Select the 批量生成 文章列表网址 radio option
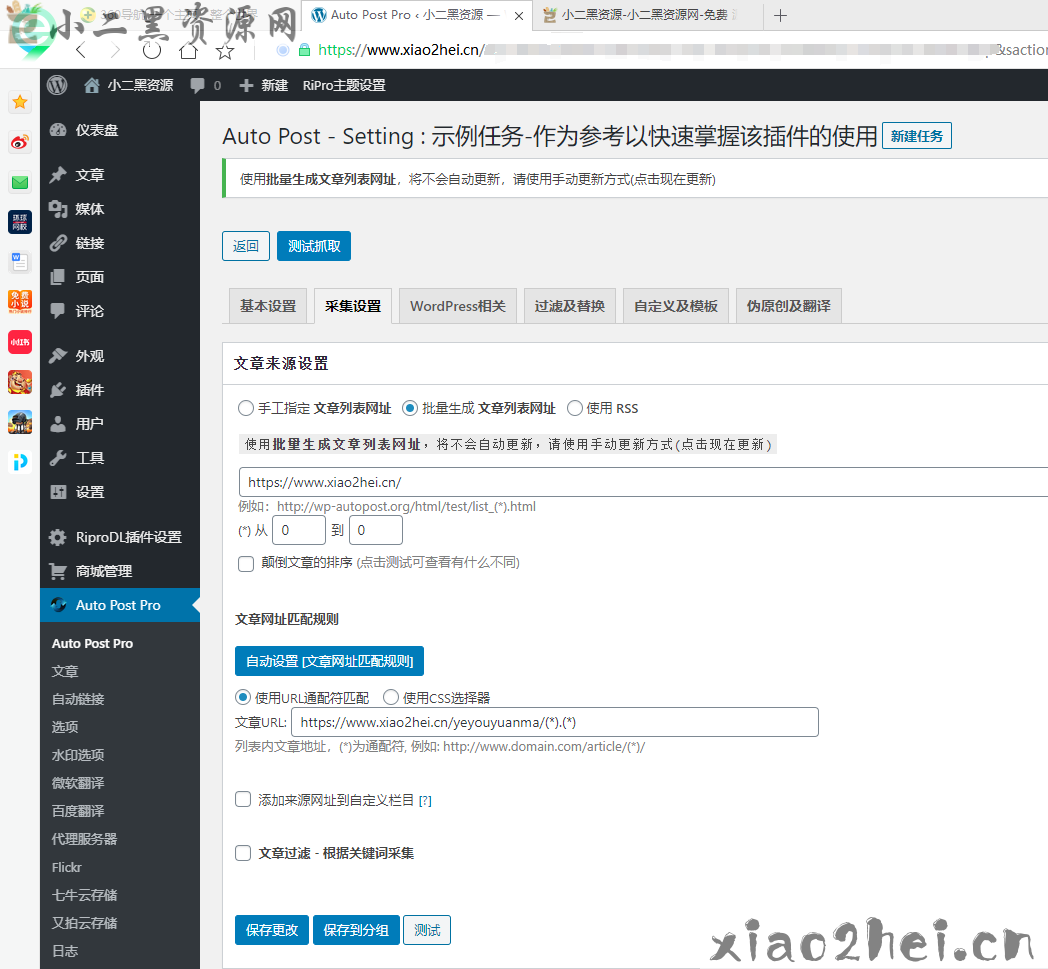1048x969 pixels. point(410,408)
